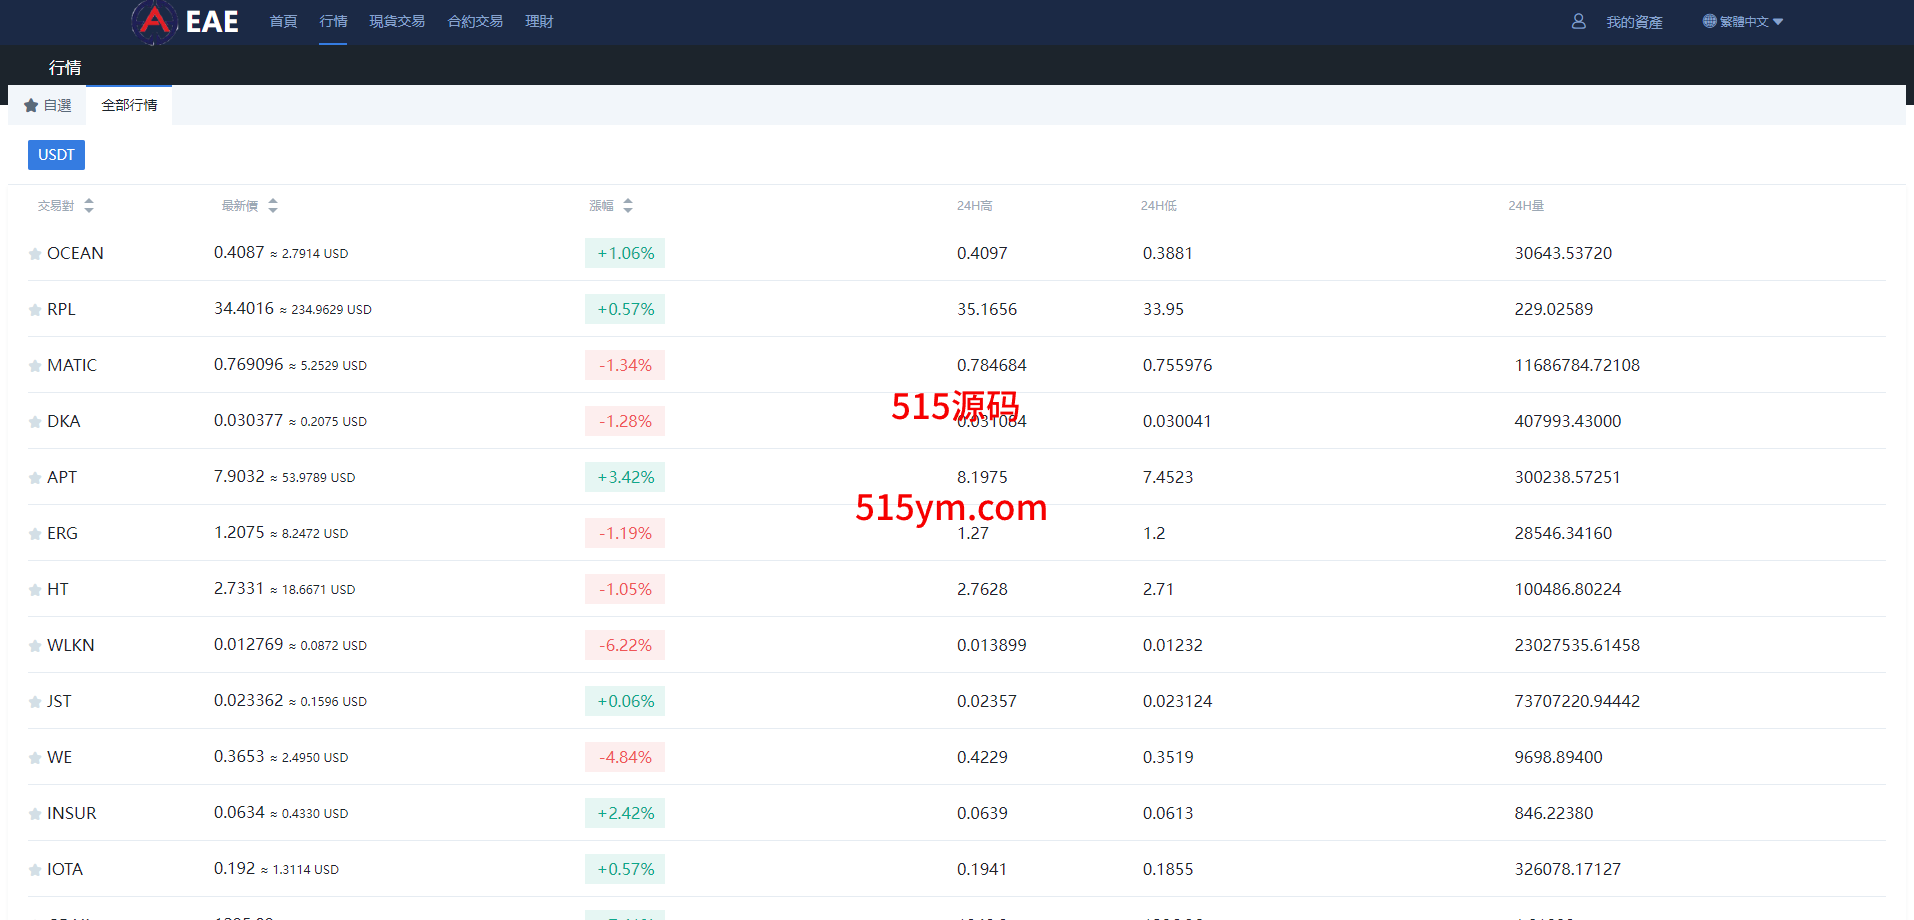Star the WLKN trading pair
The height and width of the screenshot is (920, 1914).
tap(35, 646)
